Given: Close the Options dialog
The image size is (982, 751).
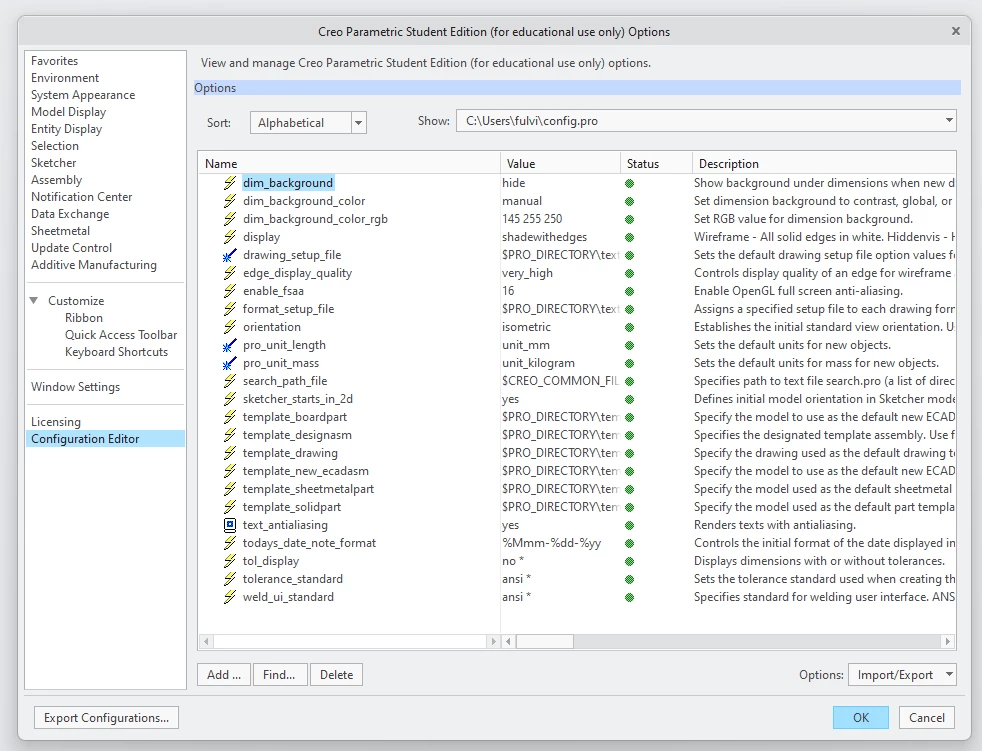Looking at the screenshot, I should [956, 31].
